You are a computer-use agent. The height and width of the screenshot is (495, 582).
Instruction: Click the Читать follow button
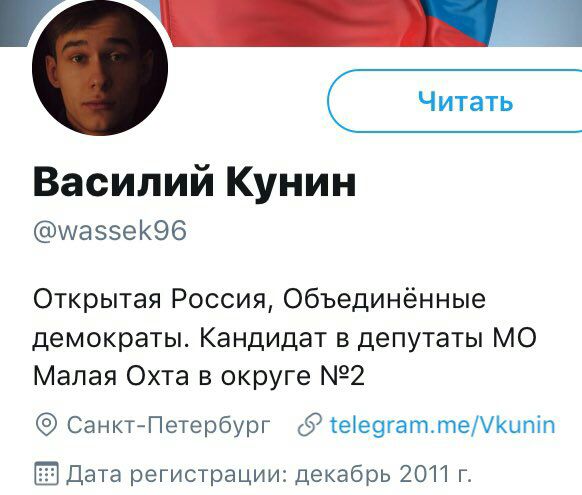point(455,101)
